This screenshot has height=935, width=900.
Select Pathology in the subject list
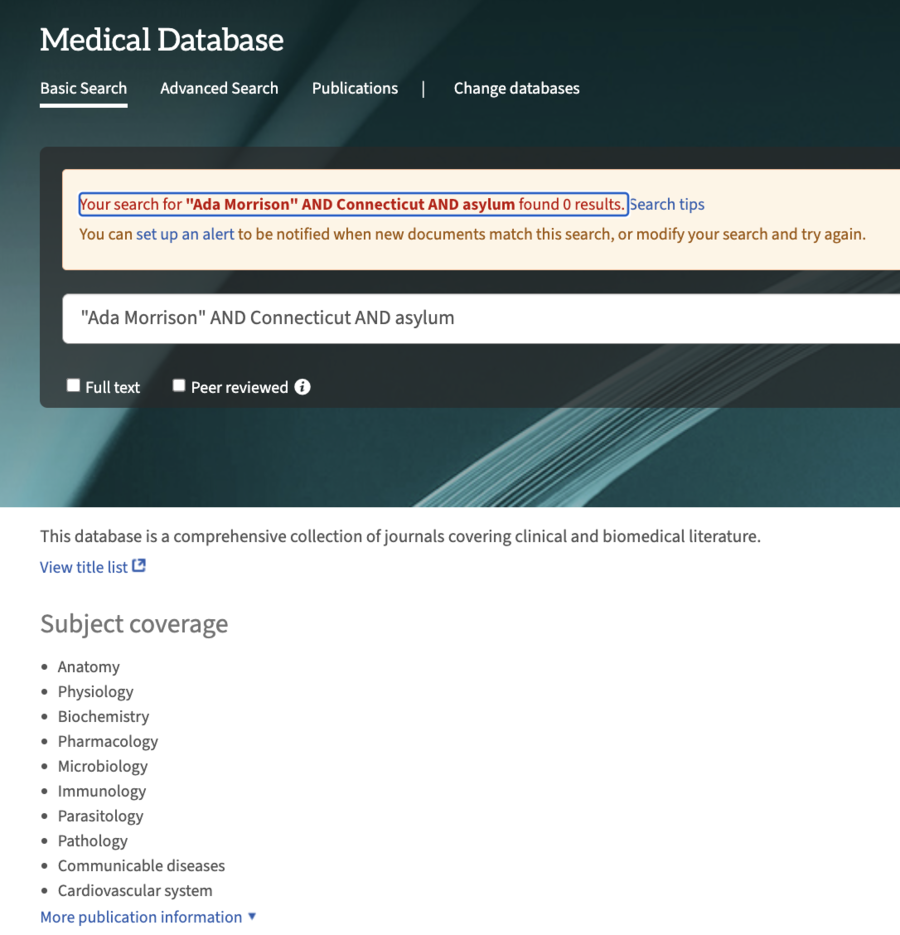[92, 841]
